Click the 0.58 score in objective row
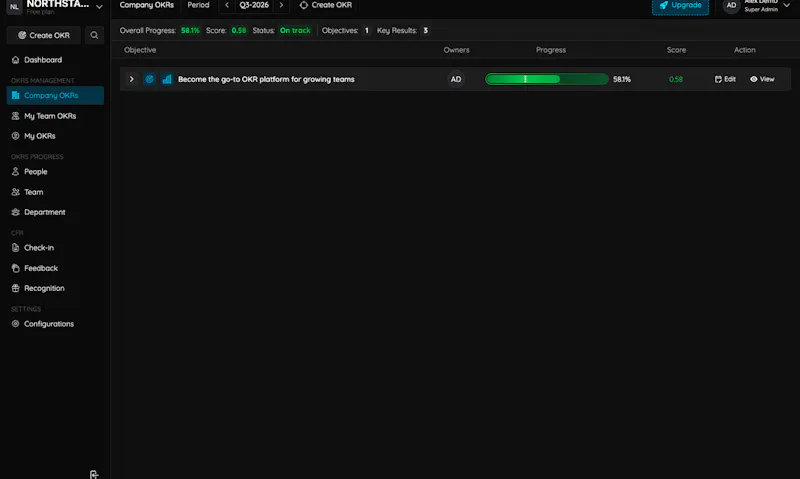 point(676,80)
